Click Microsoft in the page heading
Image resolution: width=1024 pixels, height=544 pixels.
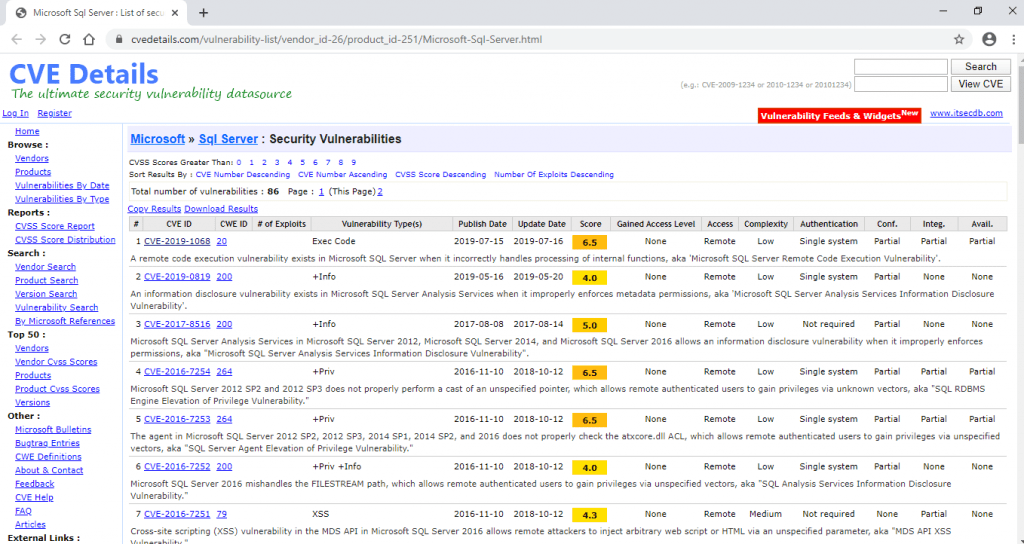tap(157, 139)
